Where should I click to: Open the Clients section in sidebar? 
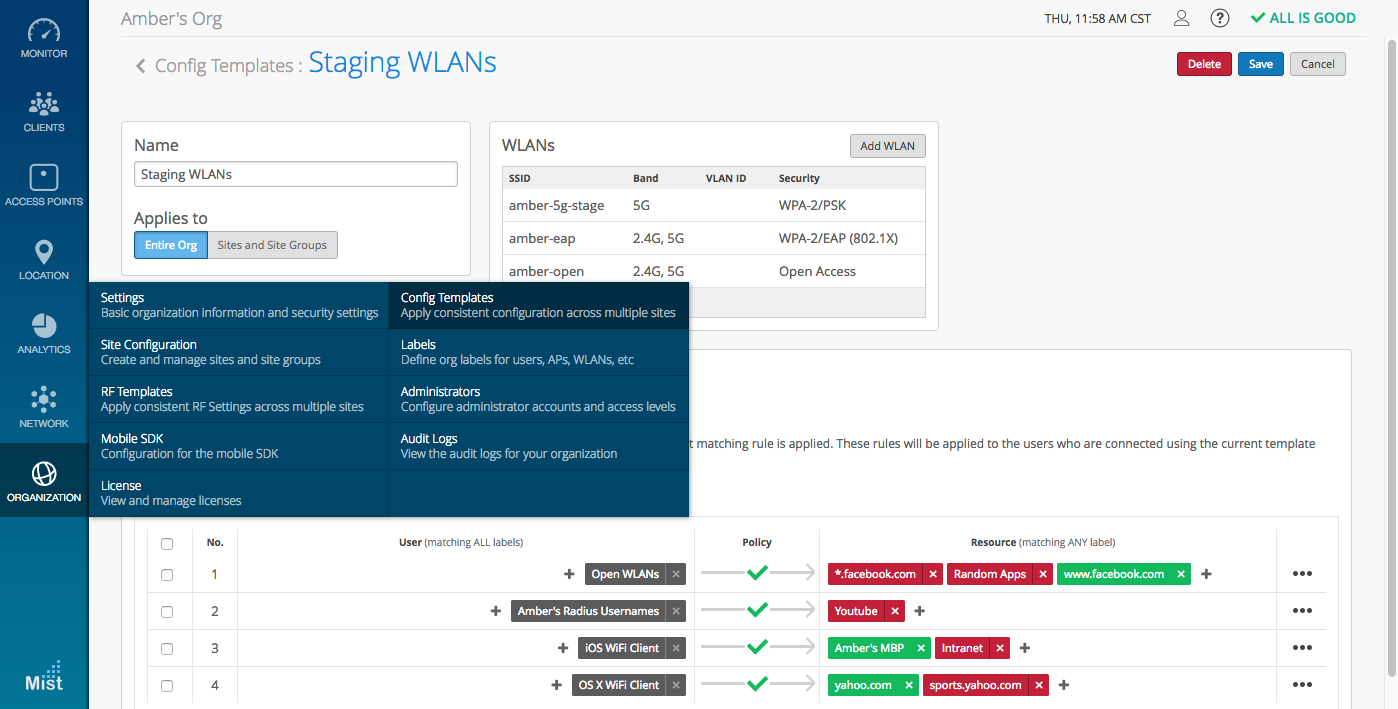click(x=44, y=111)
